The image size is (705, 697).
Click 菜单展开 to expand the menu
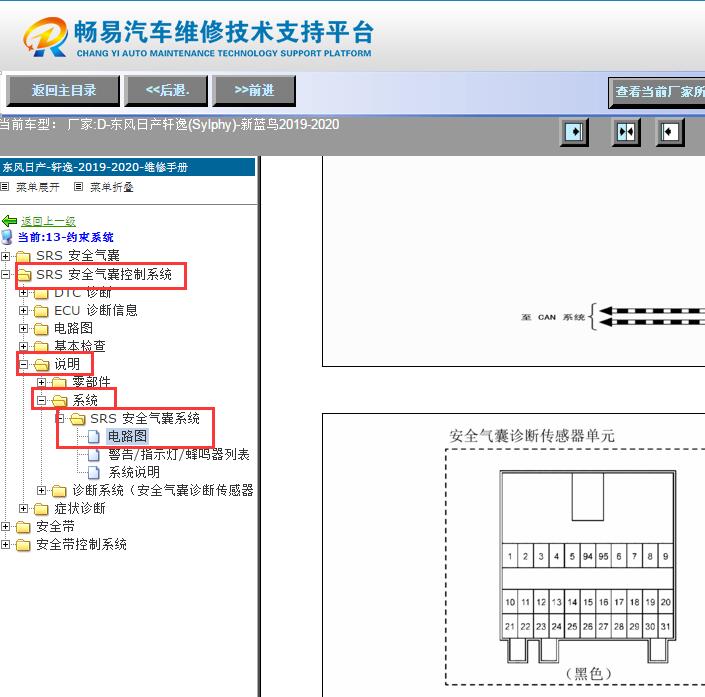pyautogui.click(x=38, y=187)
